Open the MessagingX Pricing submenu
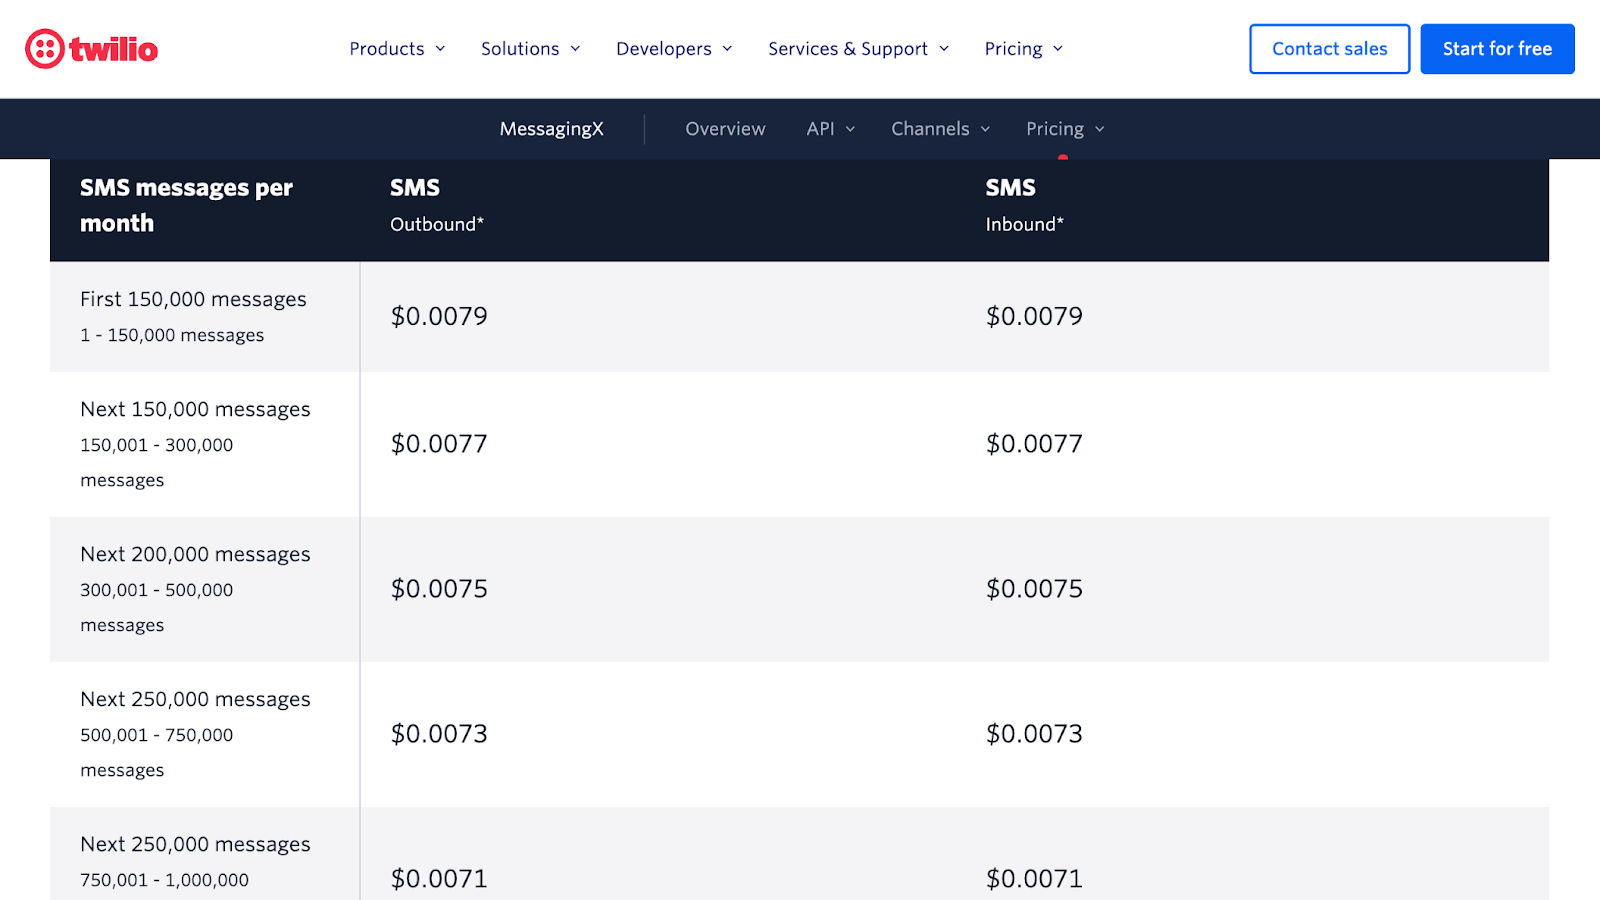This screenshot has width=1600, height=900. (1055, 129)
